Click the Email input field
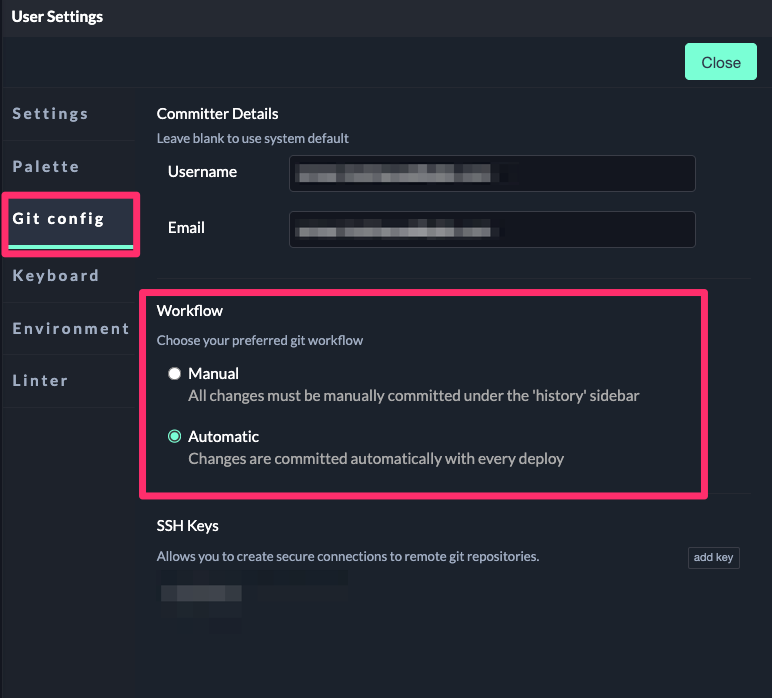This screenshot has width=772, height=698. click(x=492, y=229)
